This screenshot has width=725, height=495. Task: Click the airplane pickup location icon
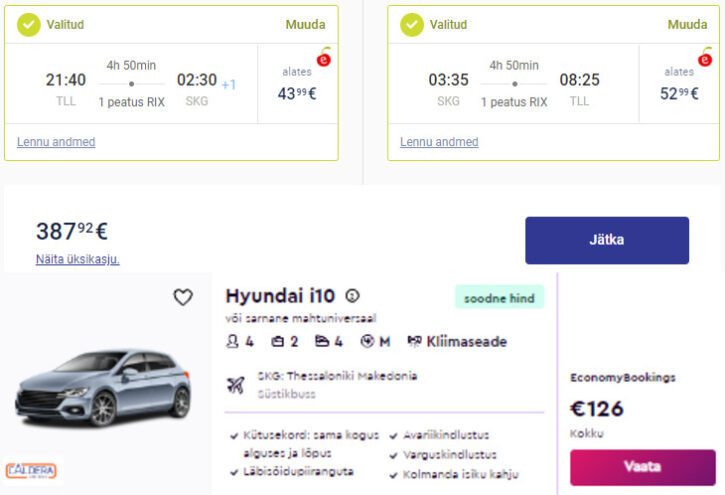(x=236, y=386)
